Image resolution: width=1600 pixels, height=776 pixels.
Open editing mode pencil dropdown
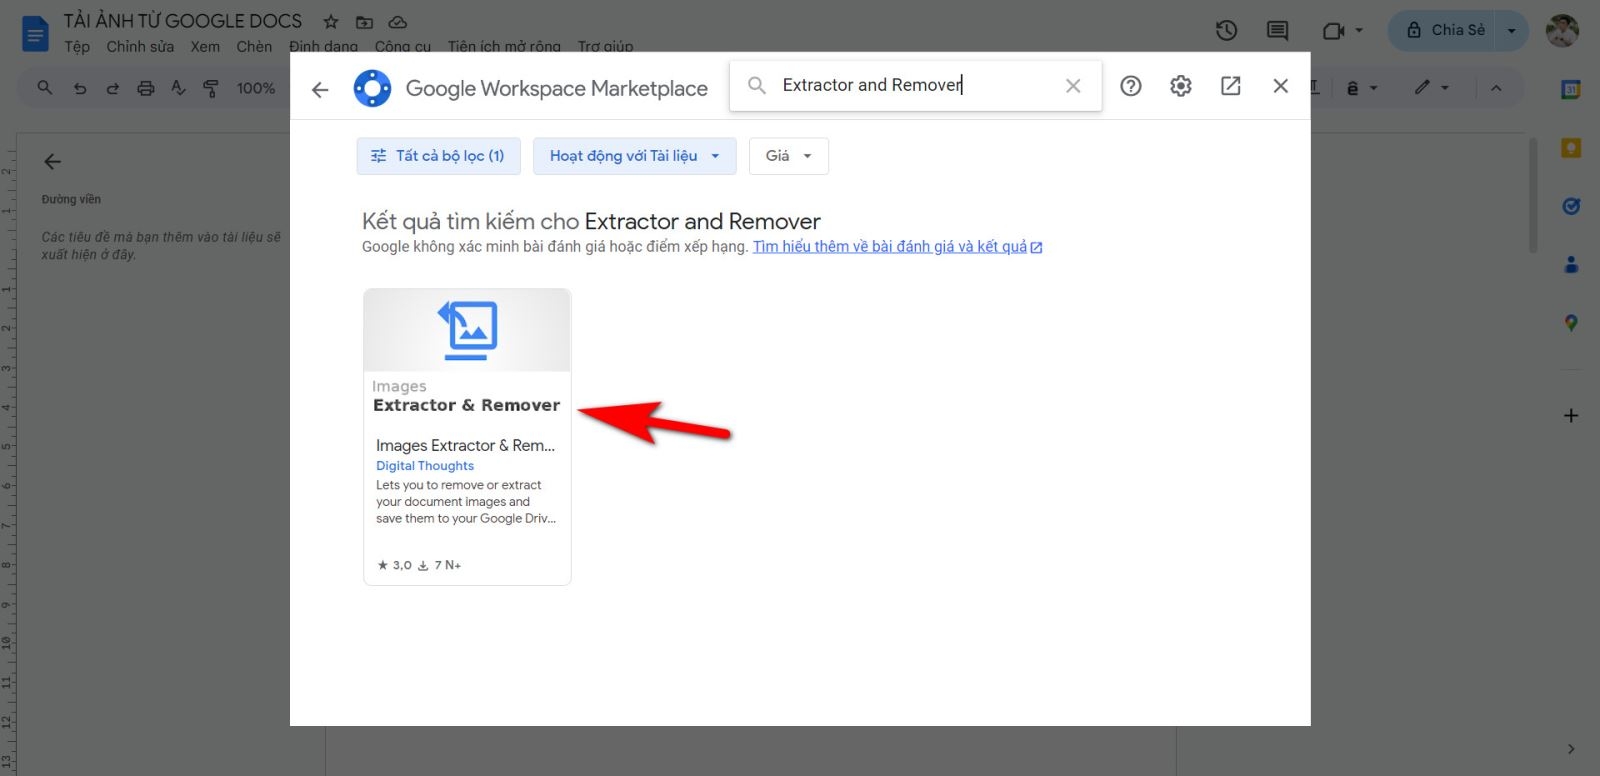pos(1431,88)
